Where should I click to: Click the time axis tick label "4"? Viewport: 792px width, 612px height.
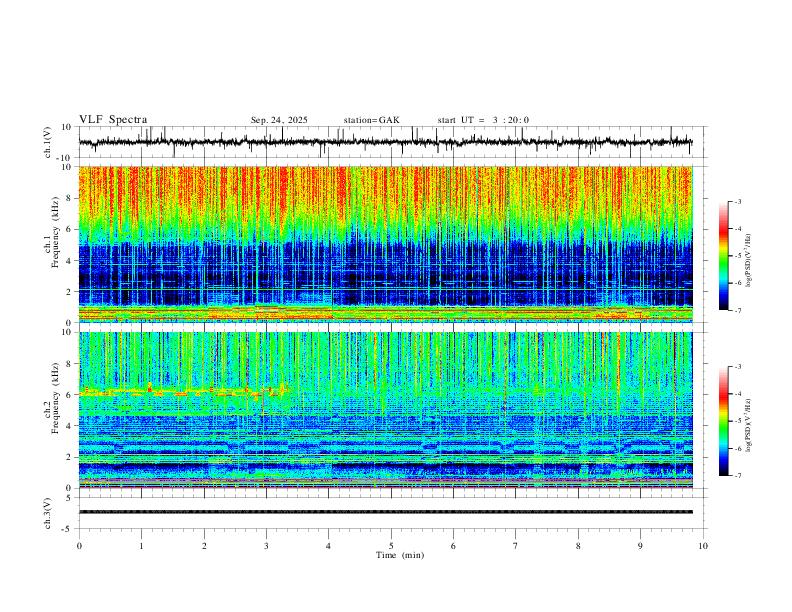(x=329, y=546)
